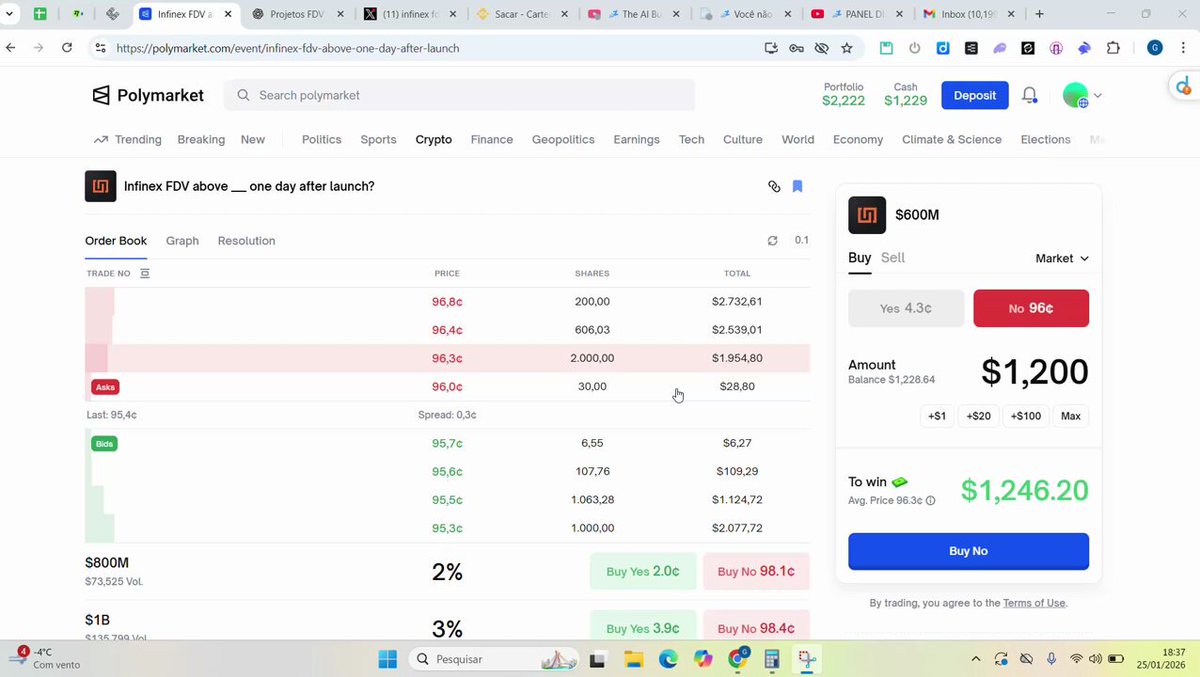Screen dimensions: 1200x677
Task: Select the 96,3¢ ask row price
Action: [447, 358]
